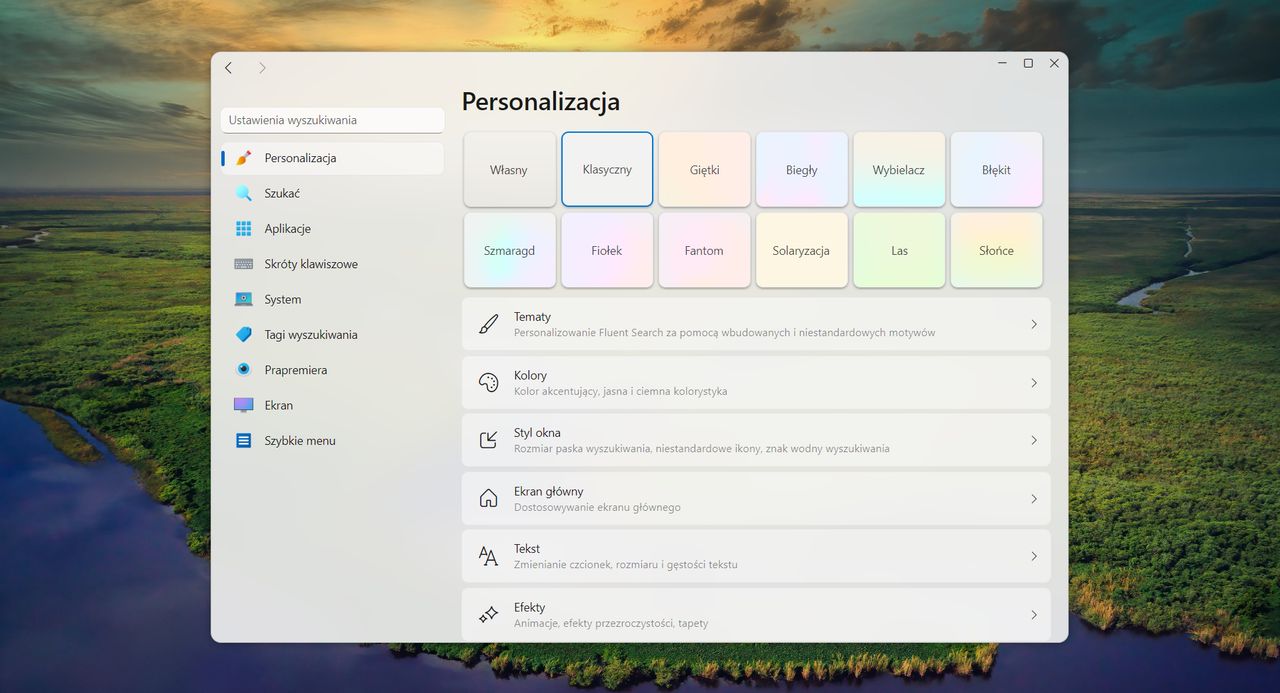Image resolution: width=1280 pixels, height=693 pixels.
Task: Click the Szybkie menu list icon
Action: [x=243, y=440]
